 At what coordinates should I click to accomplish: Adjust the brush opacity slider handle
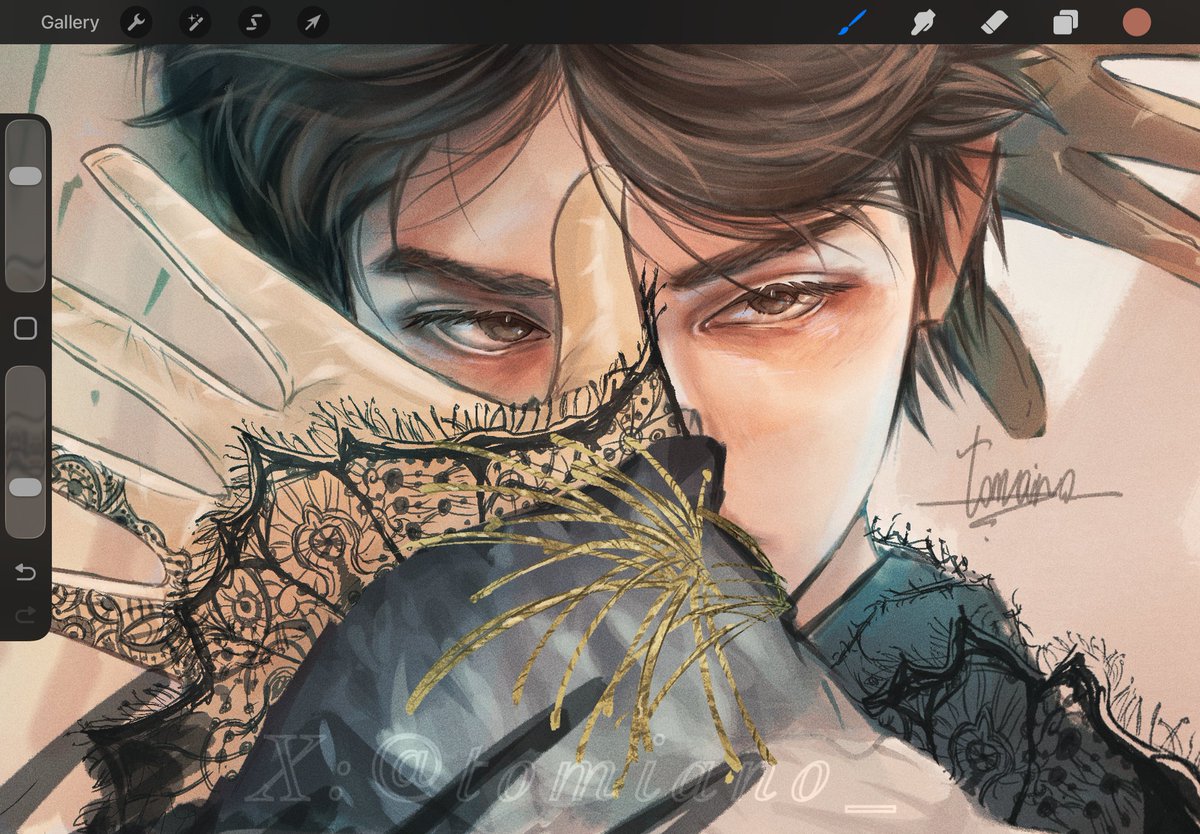coord(25,487)
